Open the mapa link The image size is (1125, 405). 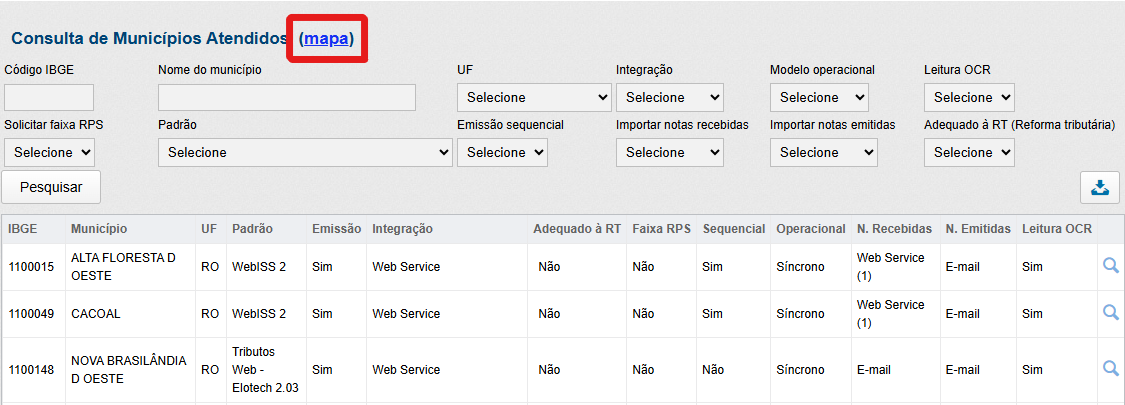click(x=327, y=39)
